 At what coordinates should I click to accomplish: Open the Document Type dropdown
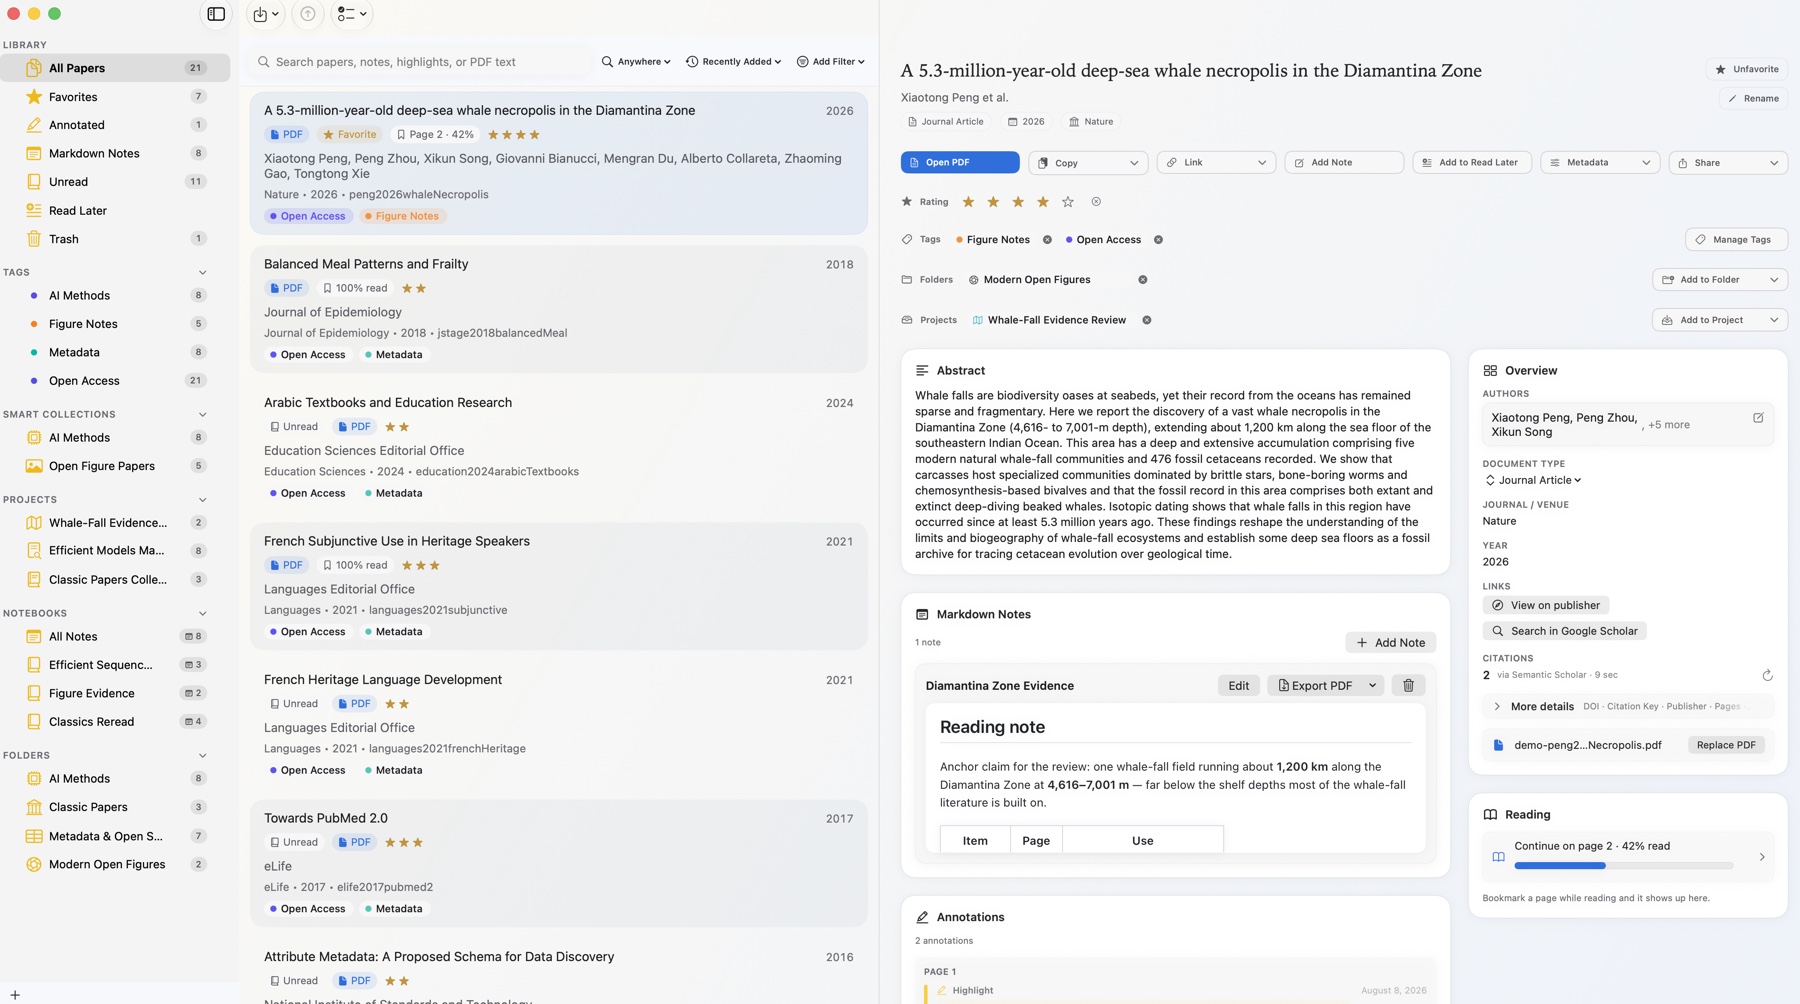click(1533, 480)
